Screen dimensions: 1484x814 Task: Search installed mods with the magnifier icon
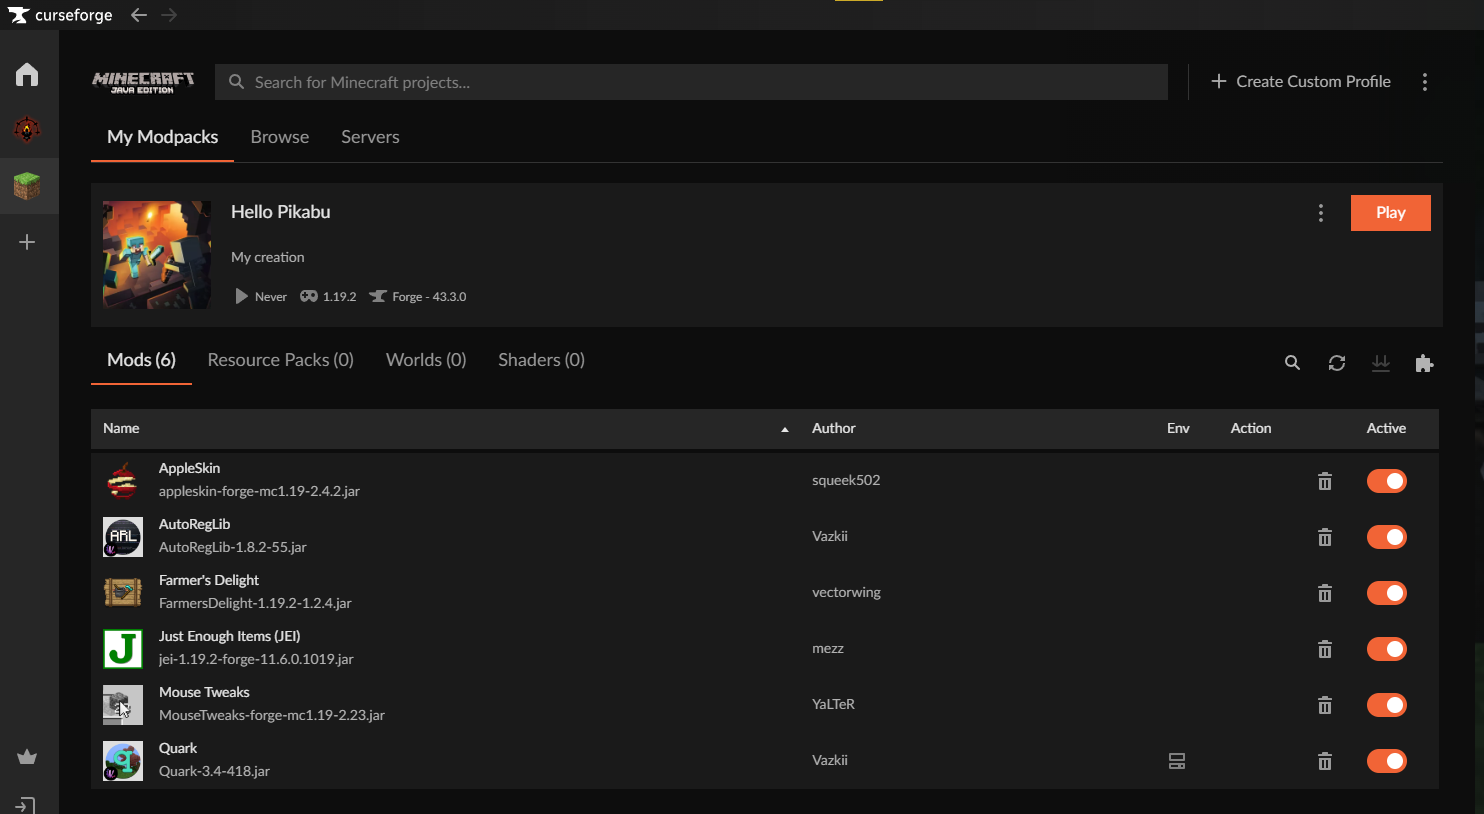tap(1292, 363)
